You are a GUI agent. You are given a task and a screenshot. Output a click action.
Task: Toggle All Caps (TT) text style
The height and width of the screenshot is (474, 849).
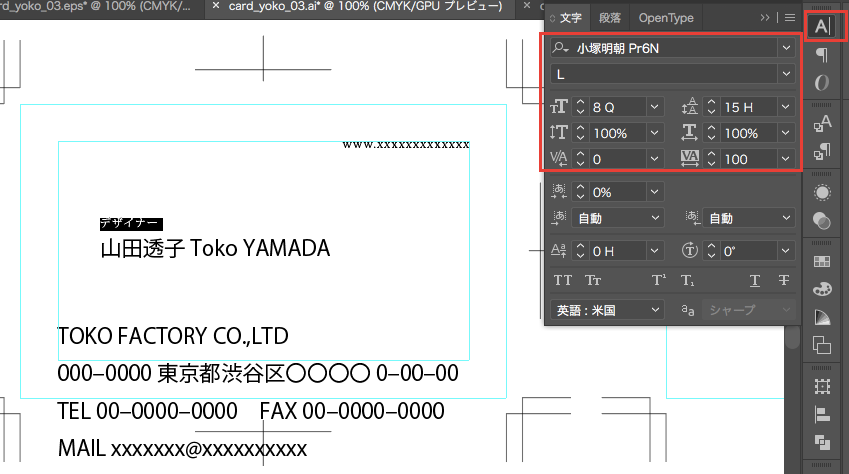click(x=563, y=281)
